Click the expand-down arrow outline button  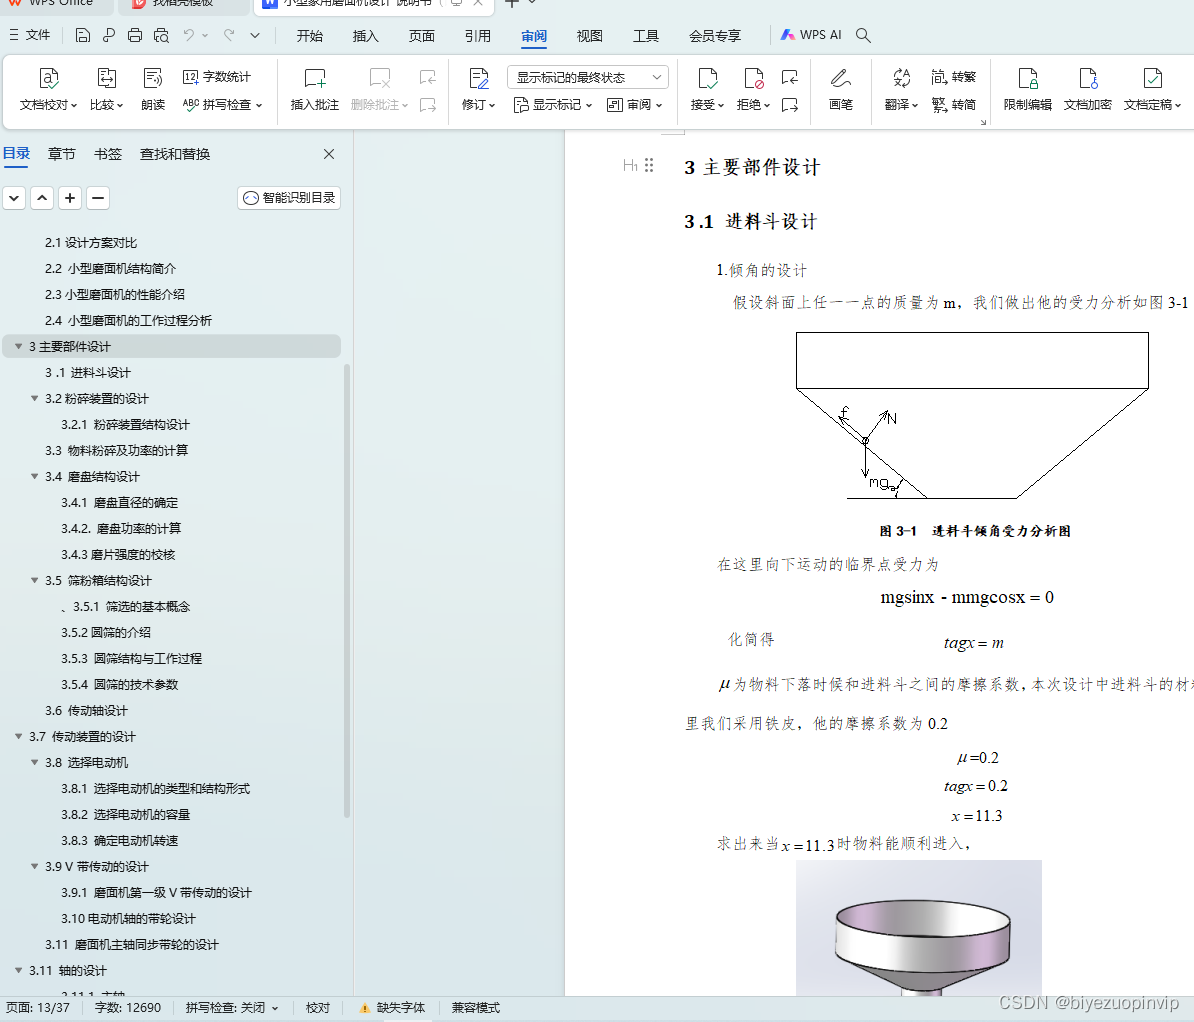14,198
